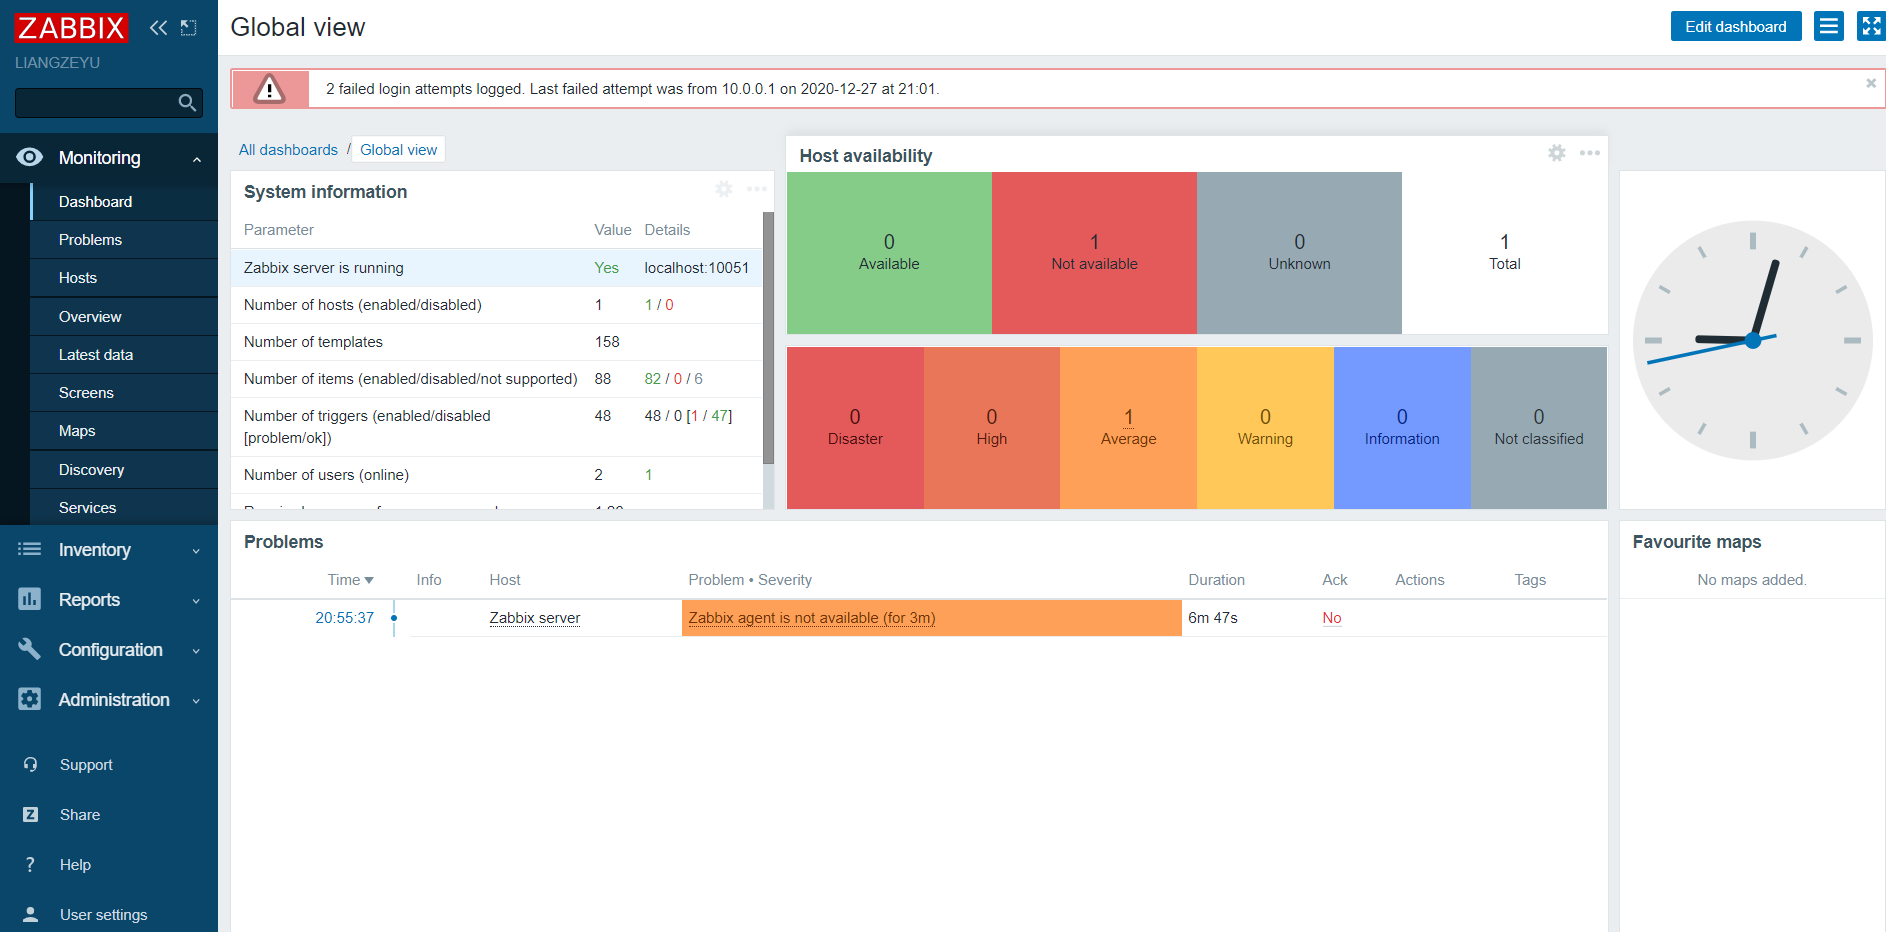
Task: Click the Total hosts tile
Action: coord(1504,253)
